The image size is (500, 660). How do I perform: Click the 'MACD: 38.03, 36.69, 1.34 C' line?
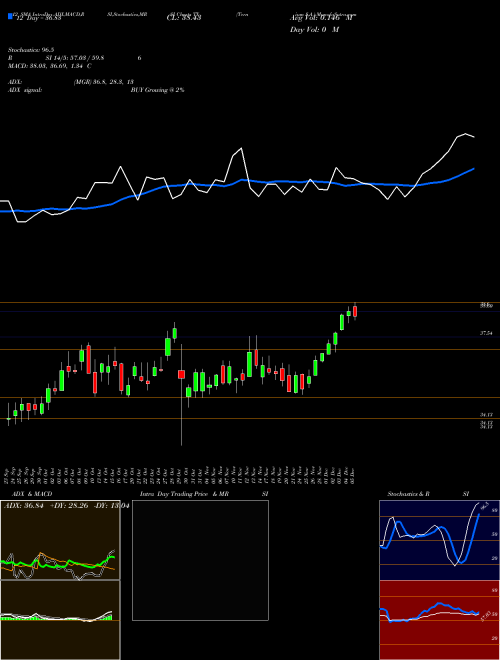50,66
